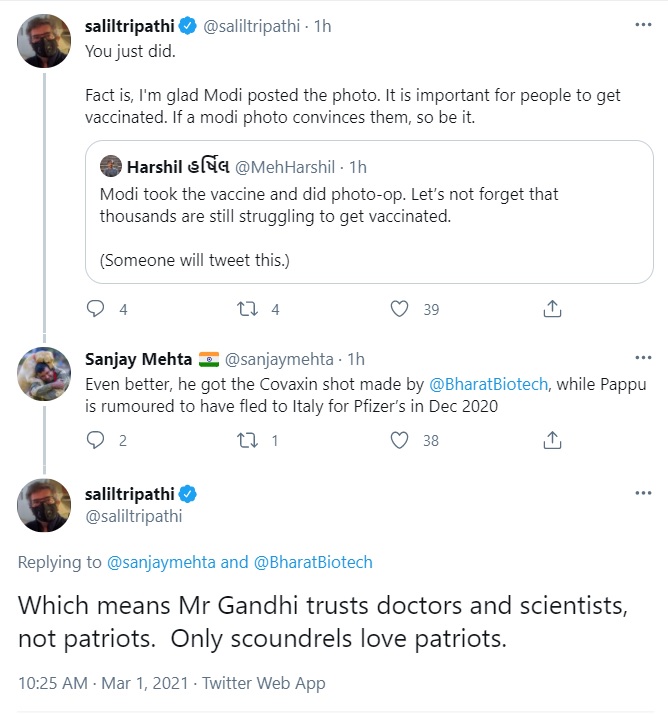This screenshot has width=668, height=715.
Task: Open the @BharatBiotech mention in Sanjay's tweet
Action: tap(488, 384)
